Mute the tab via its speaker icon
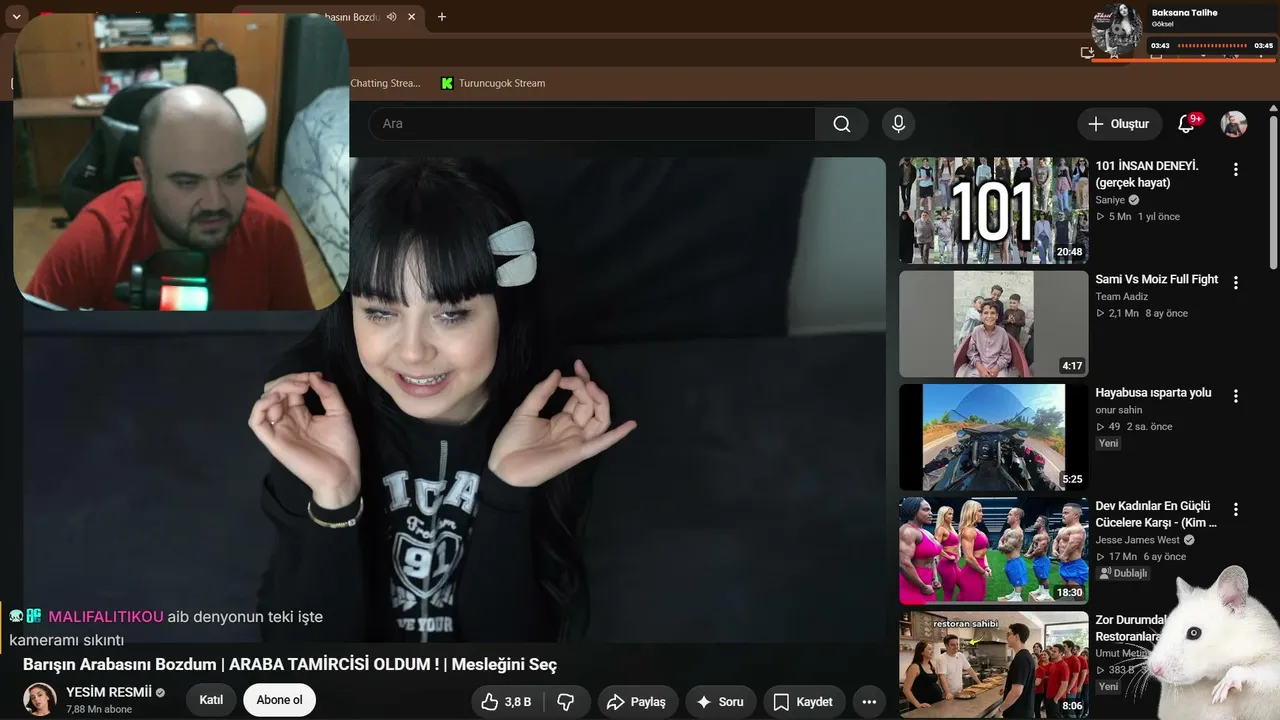1280x720 pixels. pyautogui.click(x=391, y=17)
